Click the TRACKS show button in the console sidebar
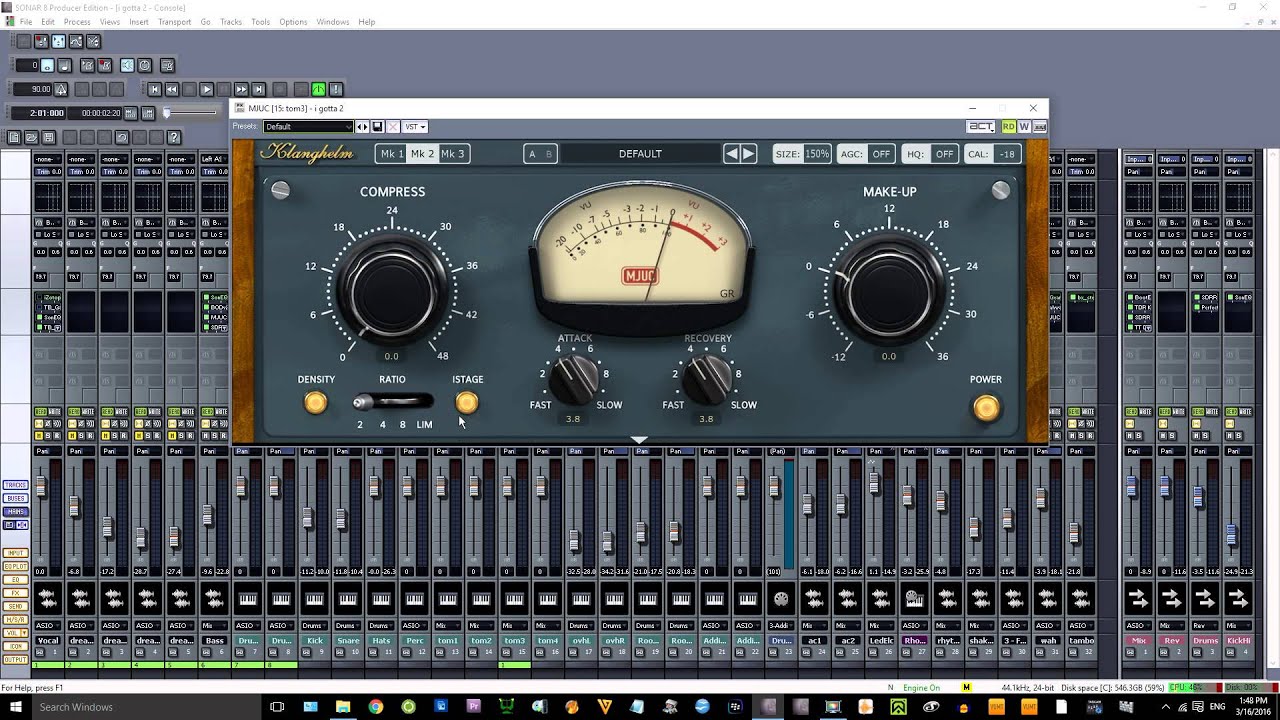This screenshot has height=720, width=1280. (x=16, y=485)
